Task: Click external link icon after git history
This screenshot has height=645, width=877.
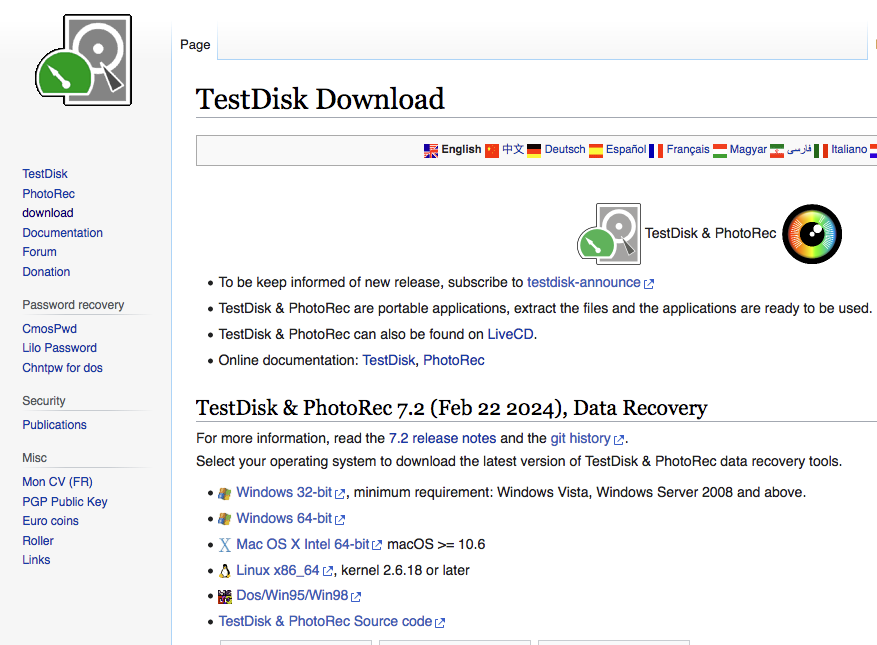Action: point(619,440)
